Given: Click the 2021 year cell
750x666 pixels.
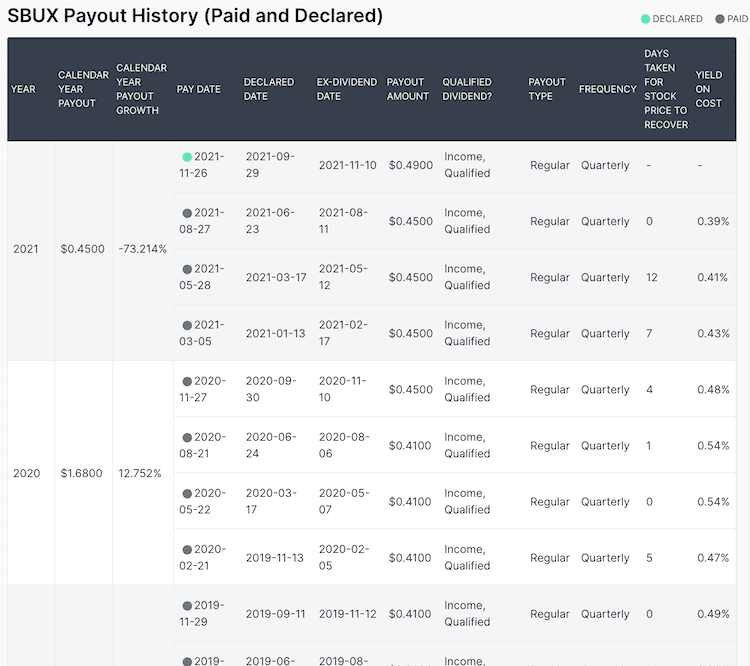Looking at the screenshot, I should (26, 249).
